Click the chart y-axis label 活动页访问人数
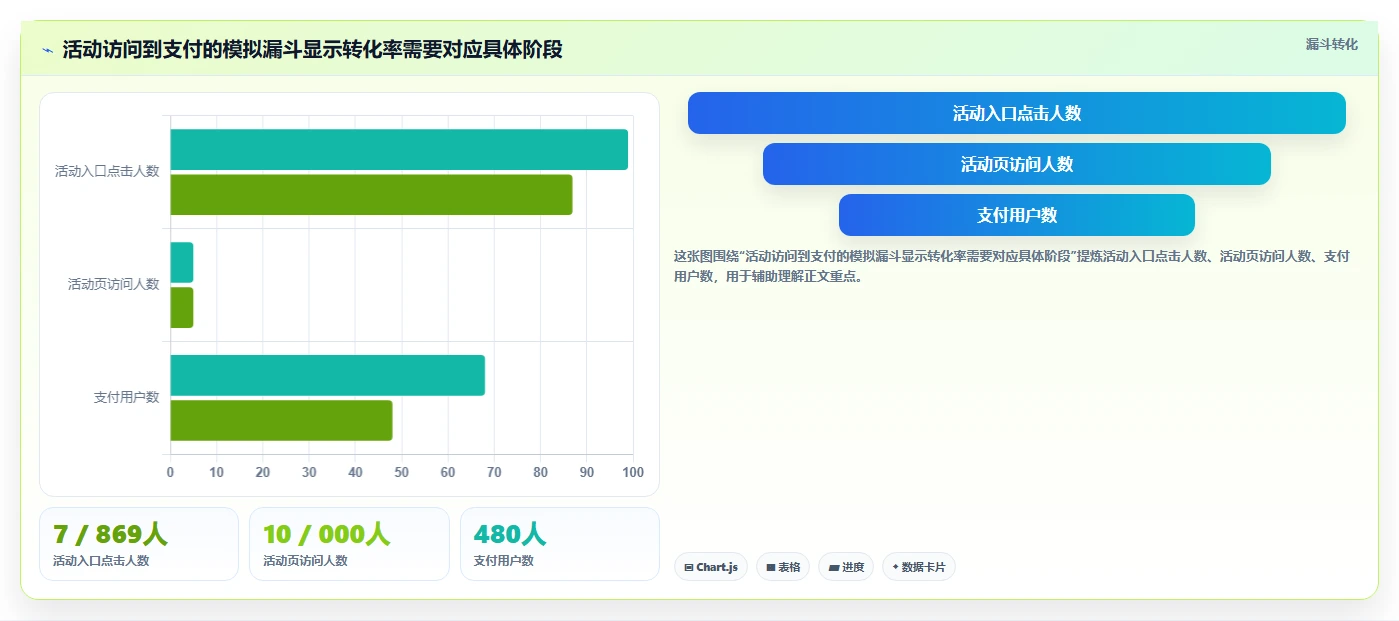 coord(114,284)
